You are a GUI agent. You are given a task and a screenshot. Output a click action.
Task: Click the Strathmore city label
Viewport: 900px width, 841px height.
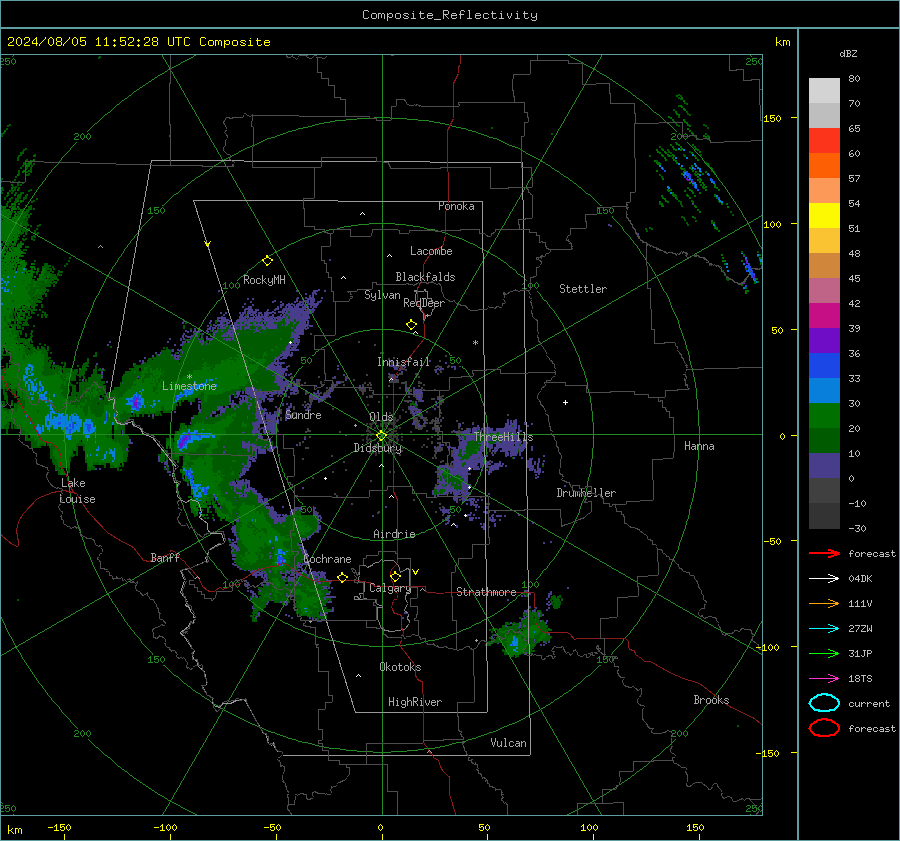pyautogui.click(x=486, y=592)
